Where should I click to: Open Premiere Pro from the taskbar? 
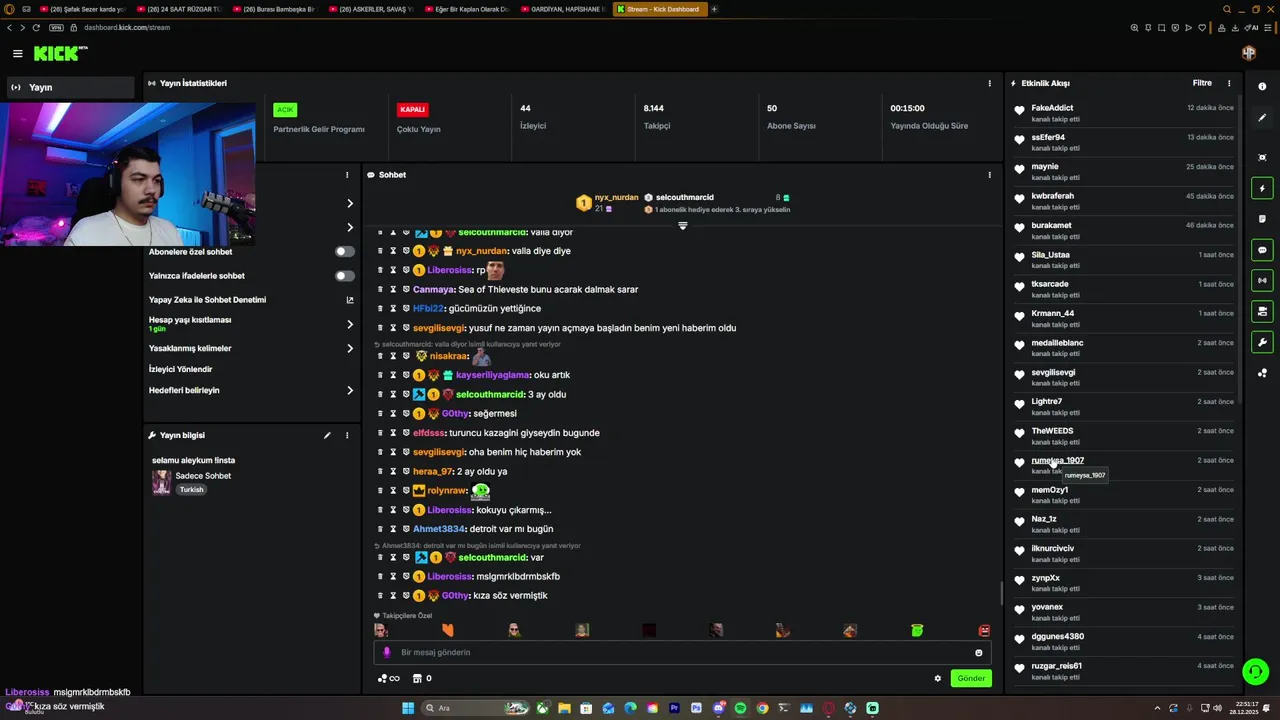674,708
